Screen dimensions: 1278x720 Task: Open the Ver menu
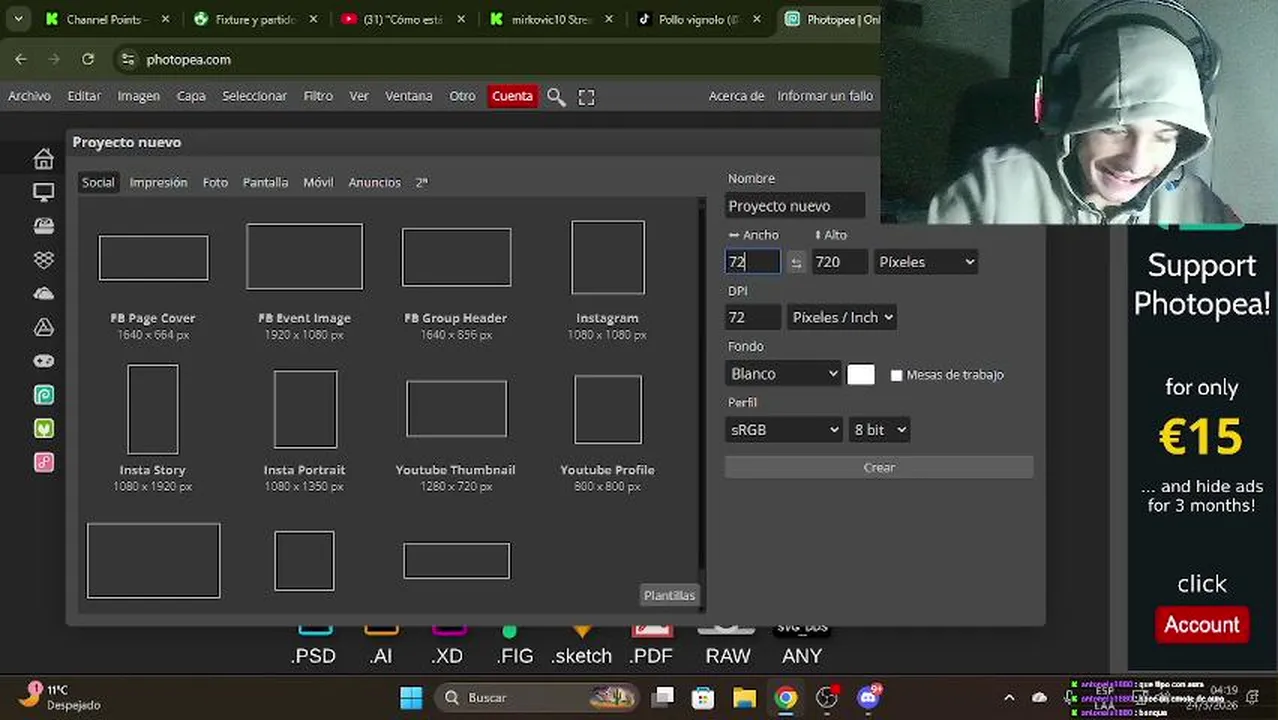coord(359,96)
